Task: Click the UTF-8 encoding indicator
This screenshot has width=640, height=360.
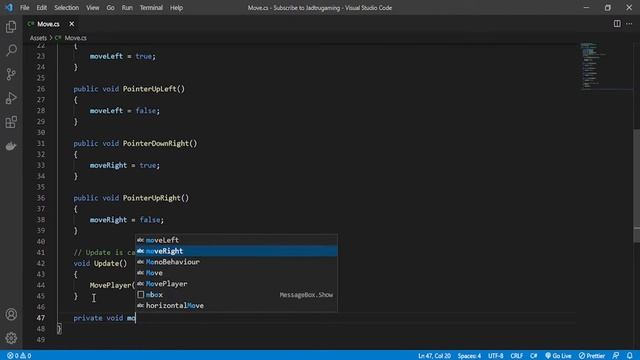Action: (x=496, y=356)
